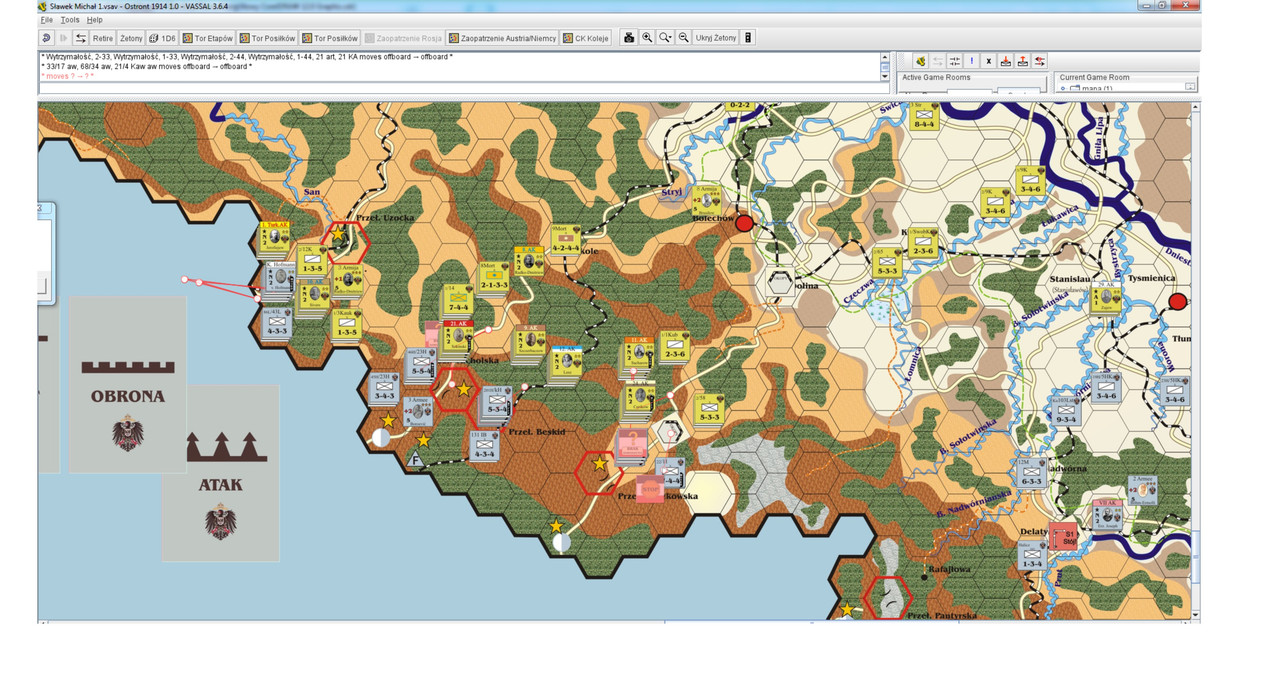Select the OBRONA defense card
This screenshot has width=1280, height=693.
click(127, 384)
